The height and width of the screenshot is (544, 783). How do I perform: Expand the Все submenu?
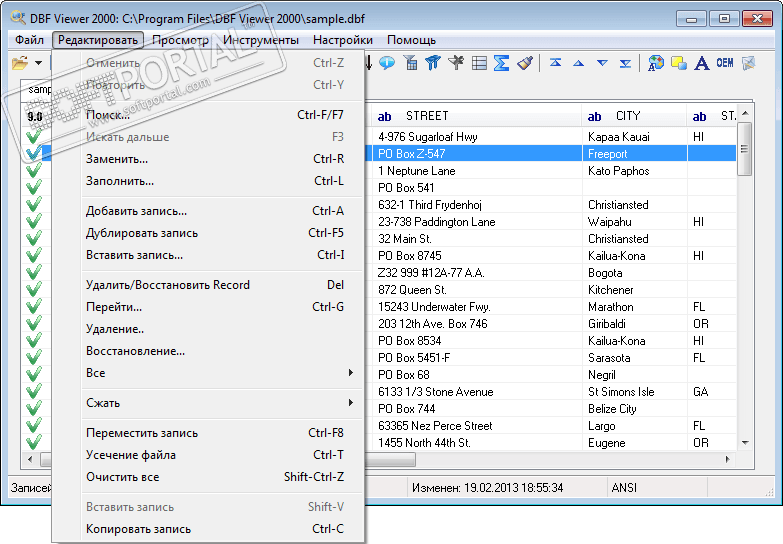tap(221, 373)
